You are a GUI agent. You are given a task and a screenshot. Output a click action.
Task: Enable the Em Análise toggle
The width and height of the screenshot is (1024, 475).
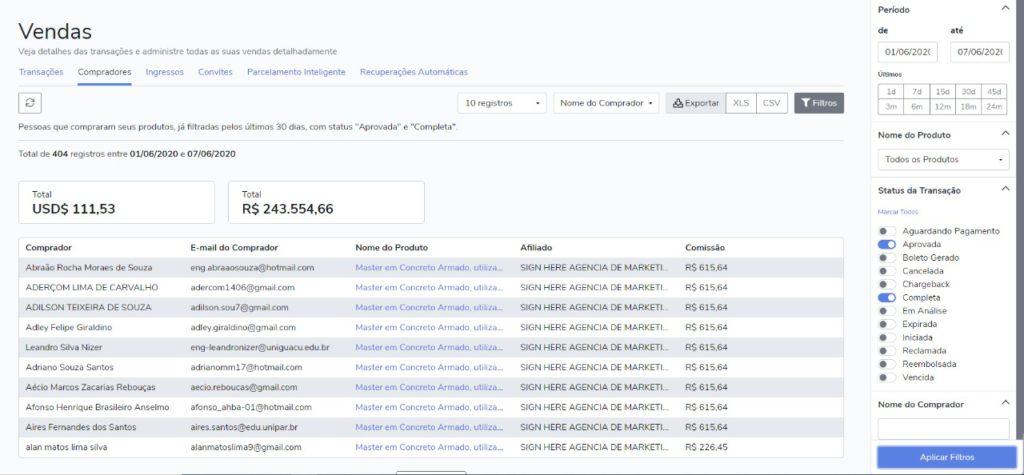click(886, 311)
